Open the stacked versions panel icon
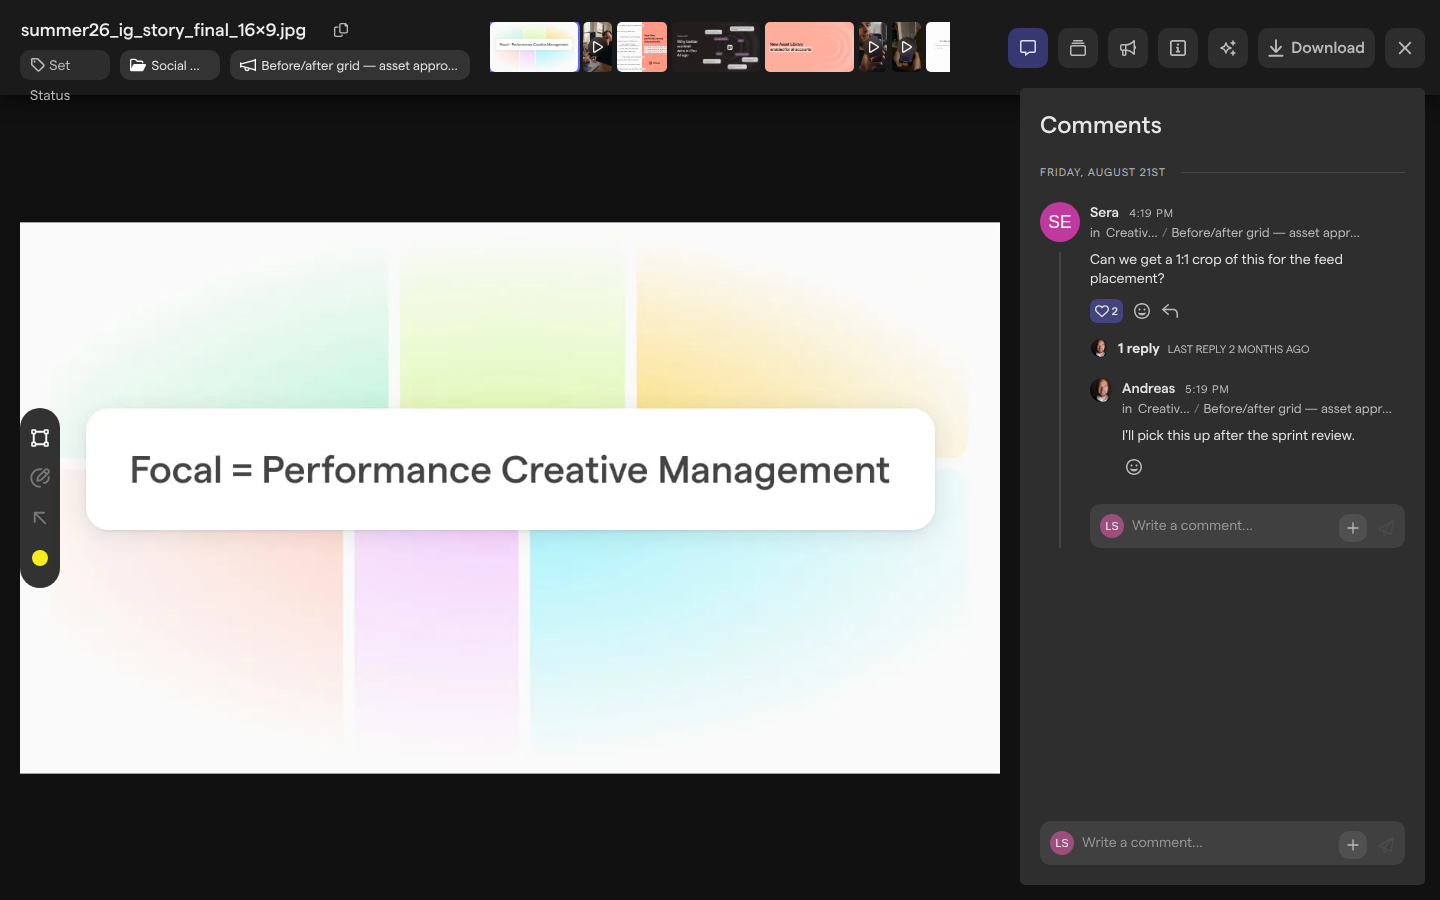 tap(1078, 48)
